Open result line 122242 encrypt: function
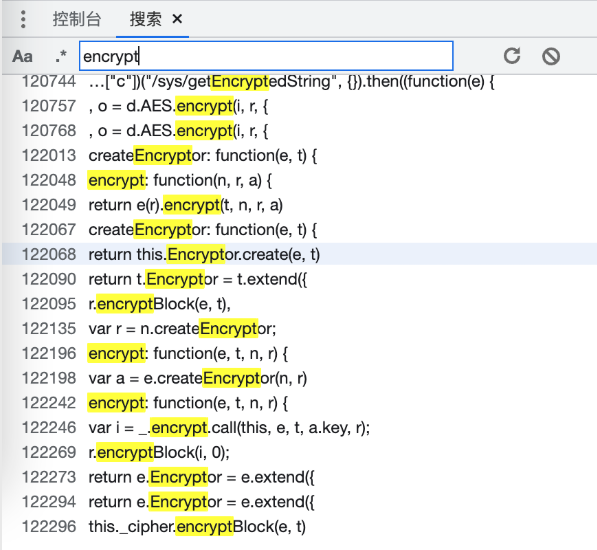 299,403
